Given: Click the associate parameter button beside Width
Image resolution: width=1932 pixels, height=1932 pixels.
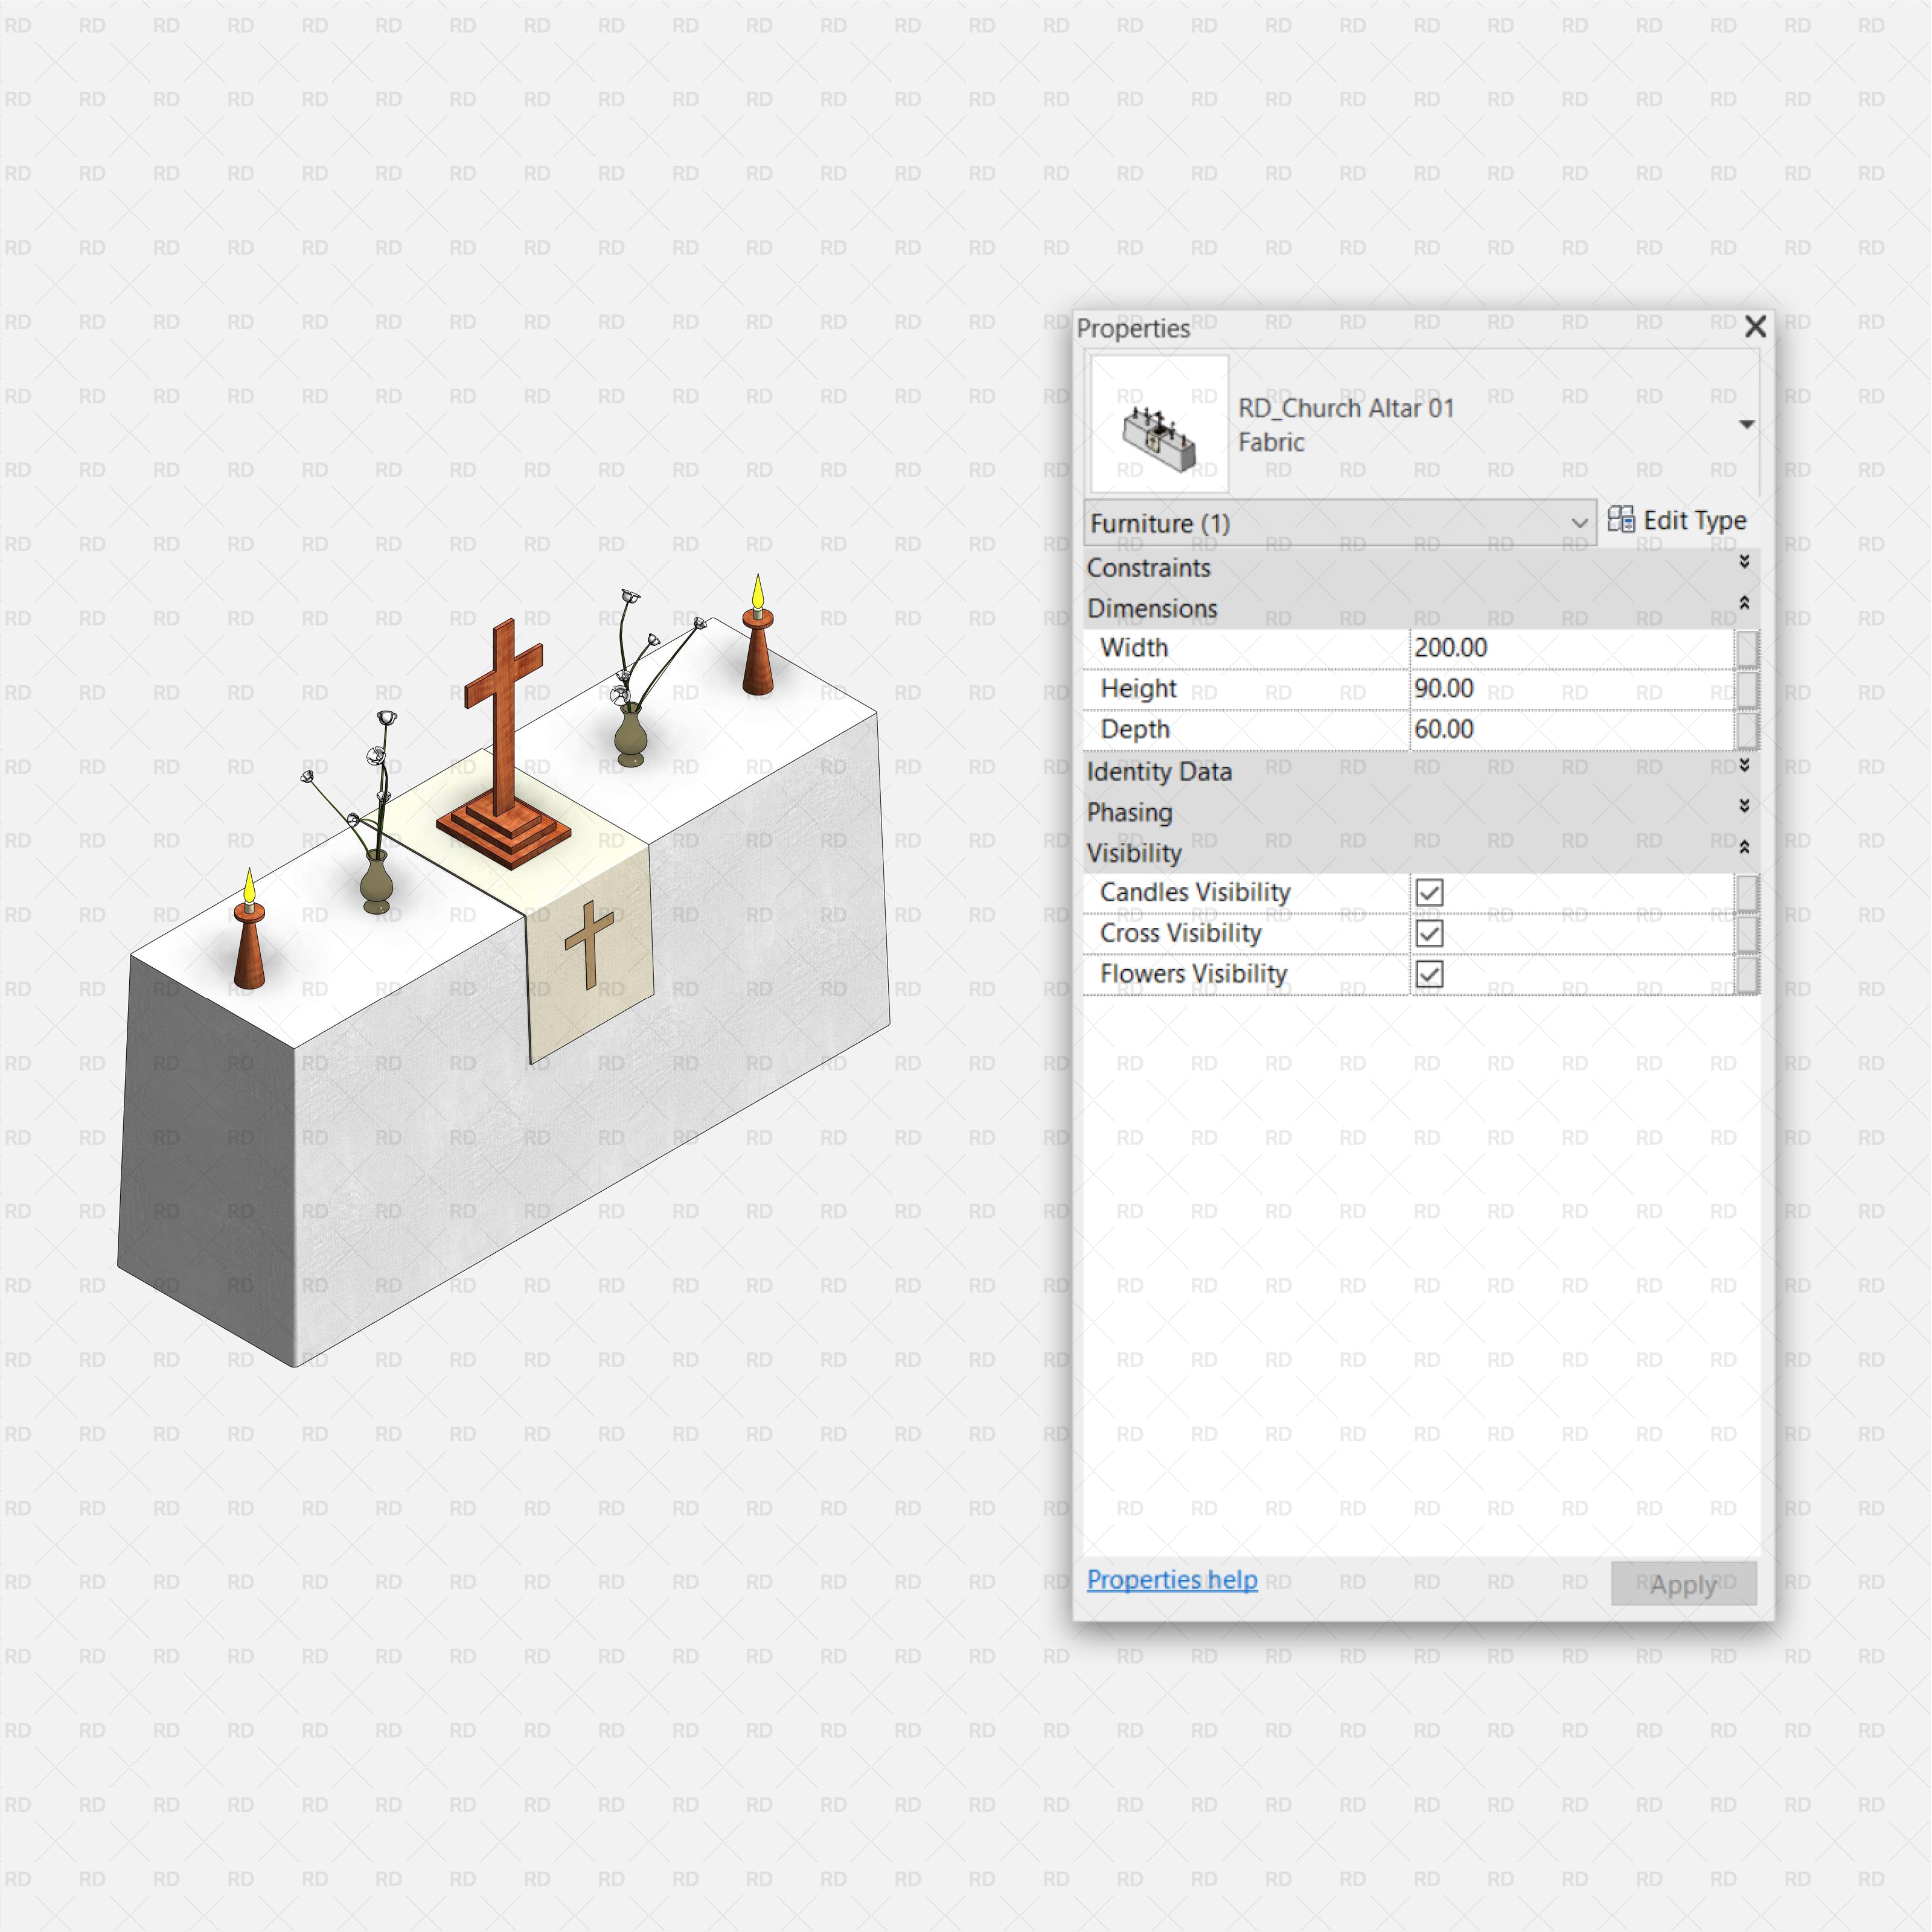Looking at the screenshot, I should pyautogui.click(x=1748, y=648).
